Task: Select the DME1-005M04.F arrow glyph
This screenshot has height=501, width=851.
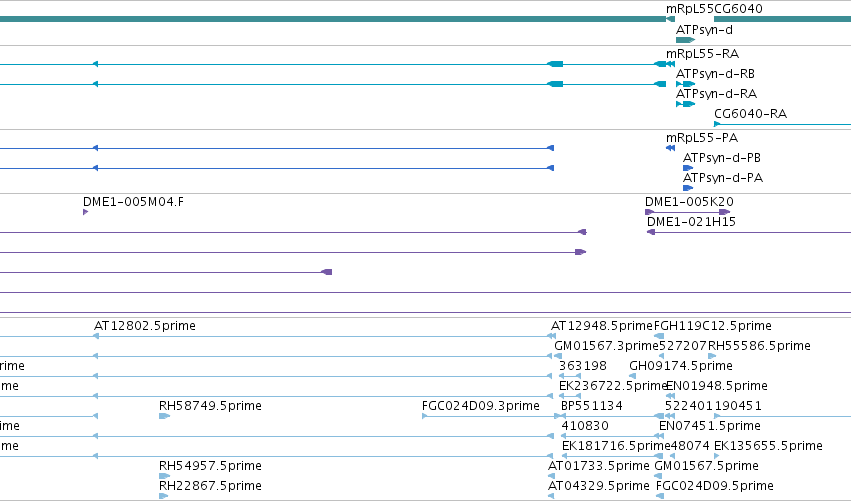Action: point(85,212)
